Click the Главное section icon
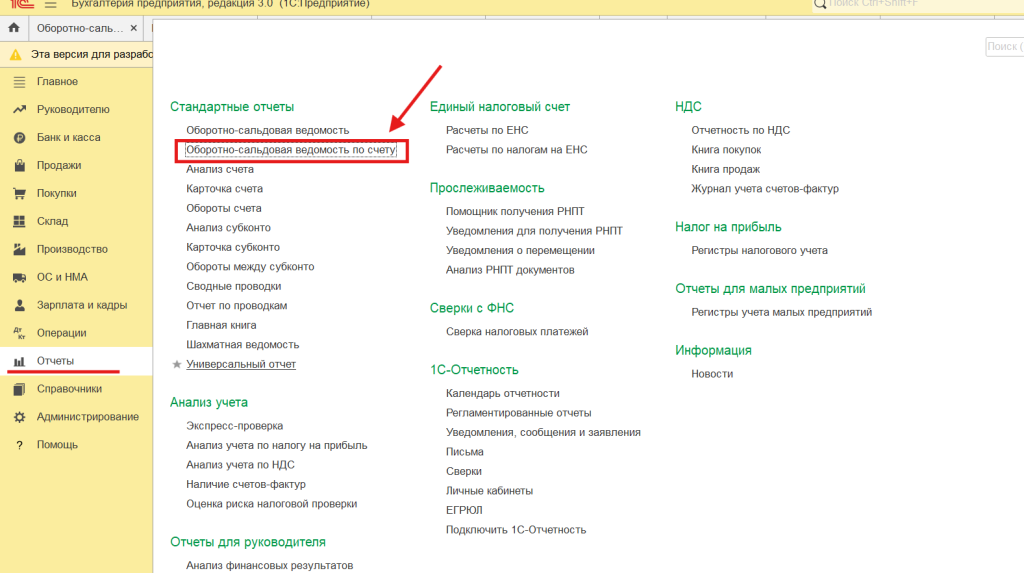Screen dimensions: 1024x573 point(20,82)
